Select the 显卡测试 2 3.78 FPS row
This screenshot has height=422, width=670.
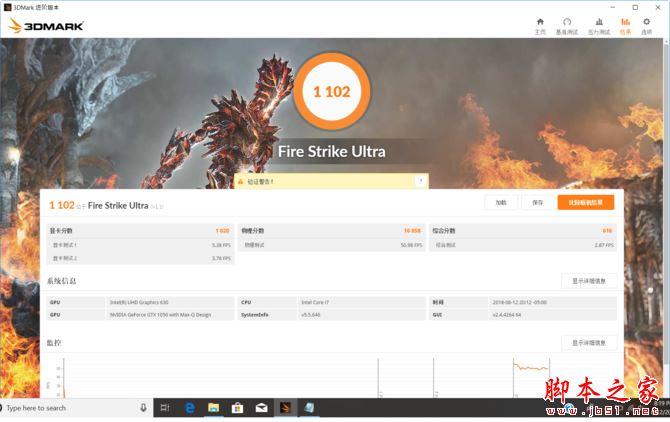coord(140,258)
